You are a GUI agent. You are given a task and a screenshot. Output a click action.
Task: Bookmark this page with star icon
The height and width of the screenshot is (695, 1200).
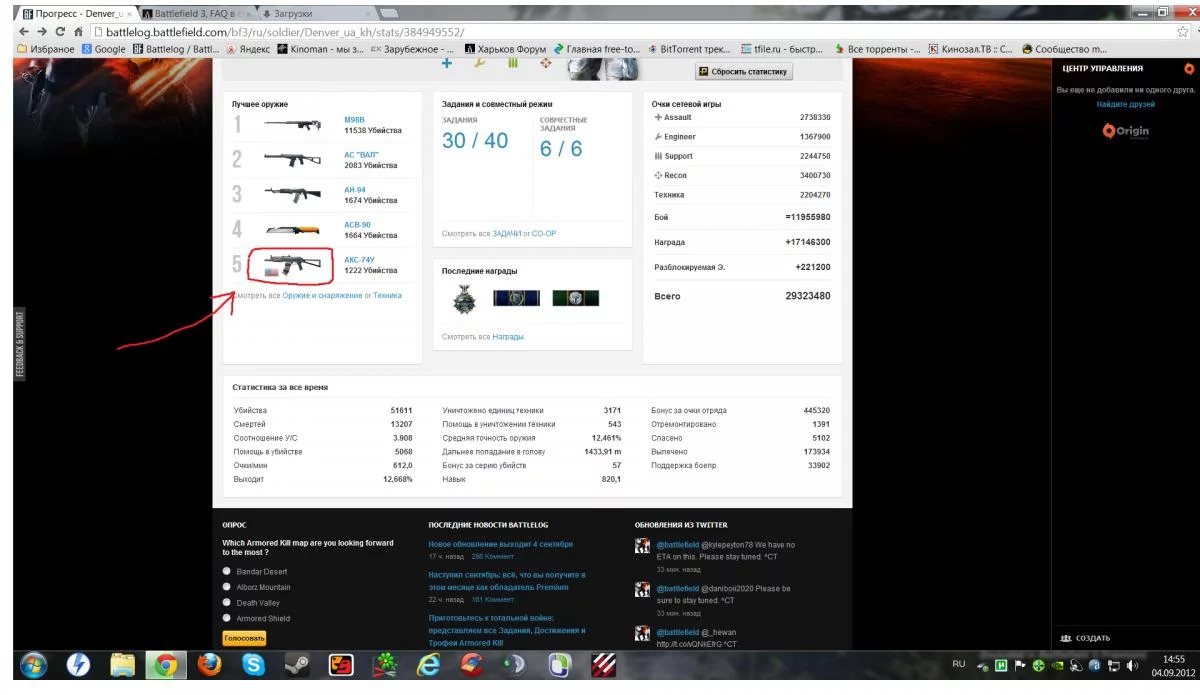tap(1183, 32)
